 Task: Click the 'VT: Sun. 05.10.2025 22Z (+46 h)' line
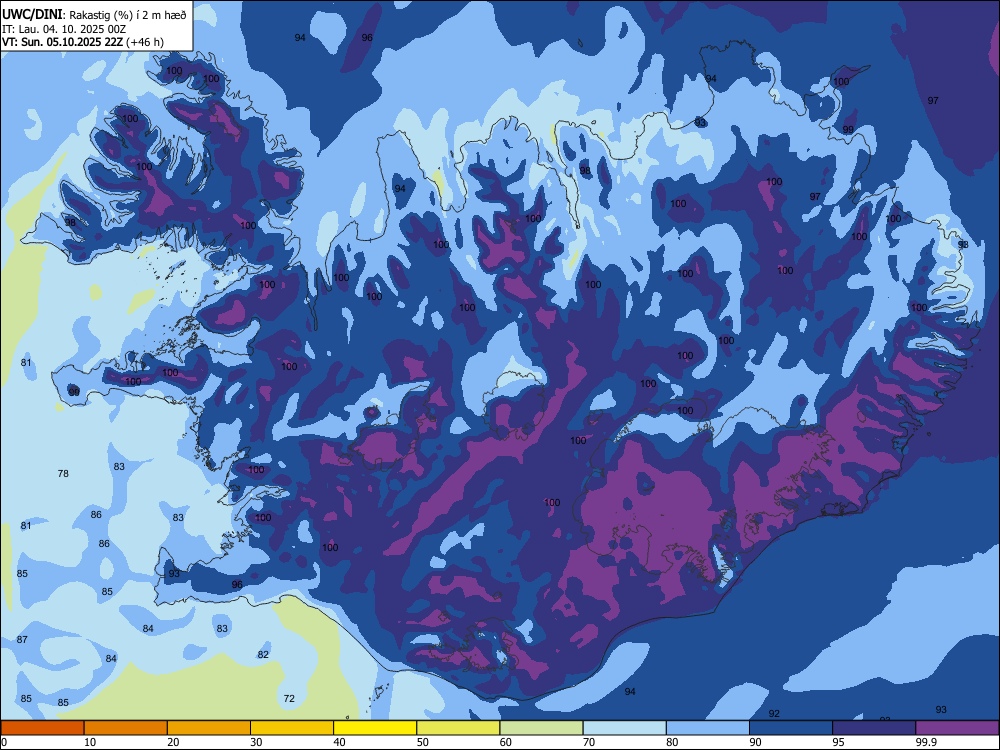tap(83, 42)
